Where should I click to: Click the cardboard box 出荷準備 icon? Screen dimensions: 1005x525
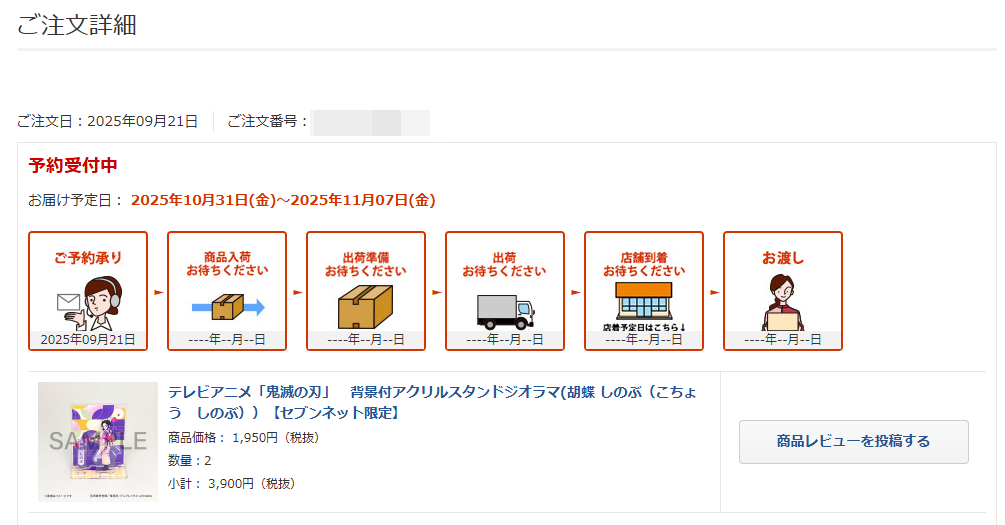[366, 306]
